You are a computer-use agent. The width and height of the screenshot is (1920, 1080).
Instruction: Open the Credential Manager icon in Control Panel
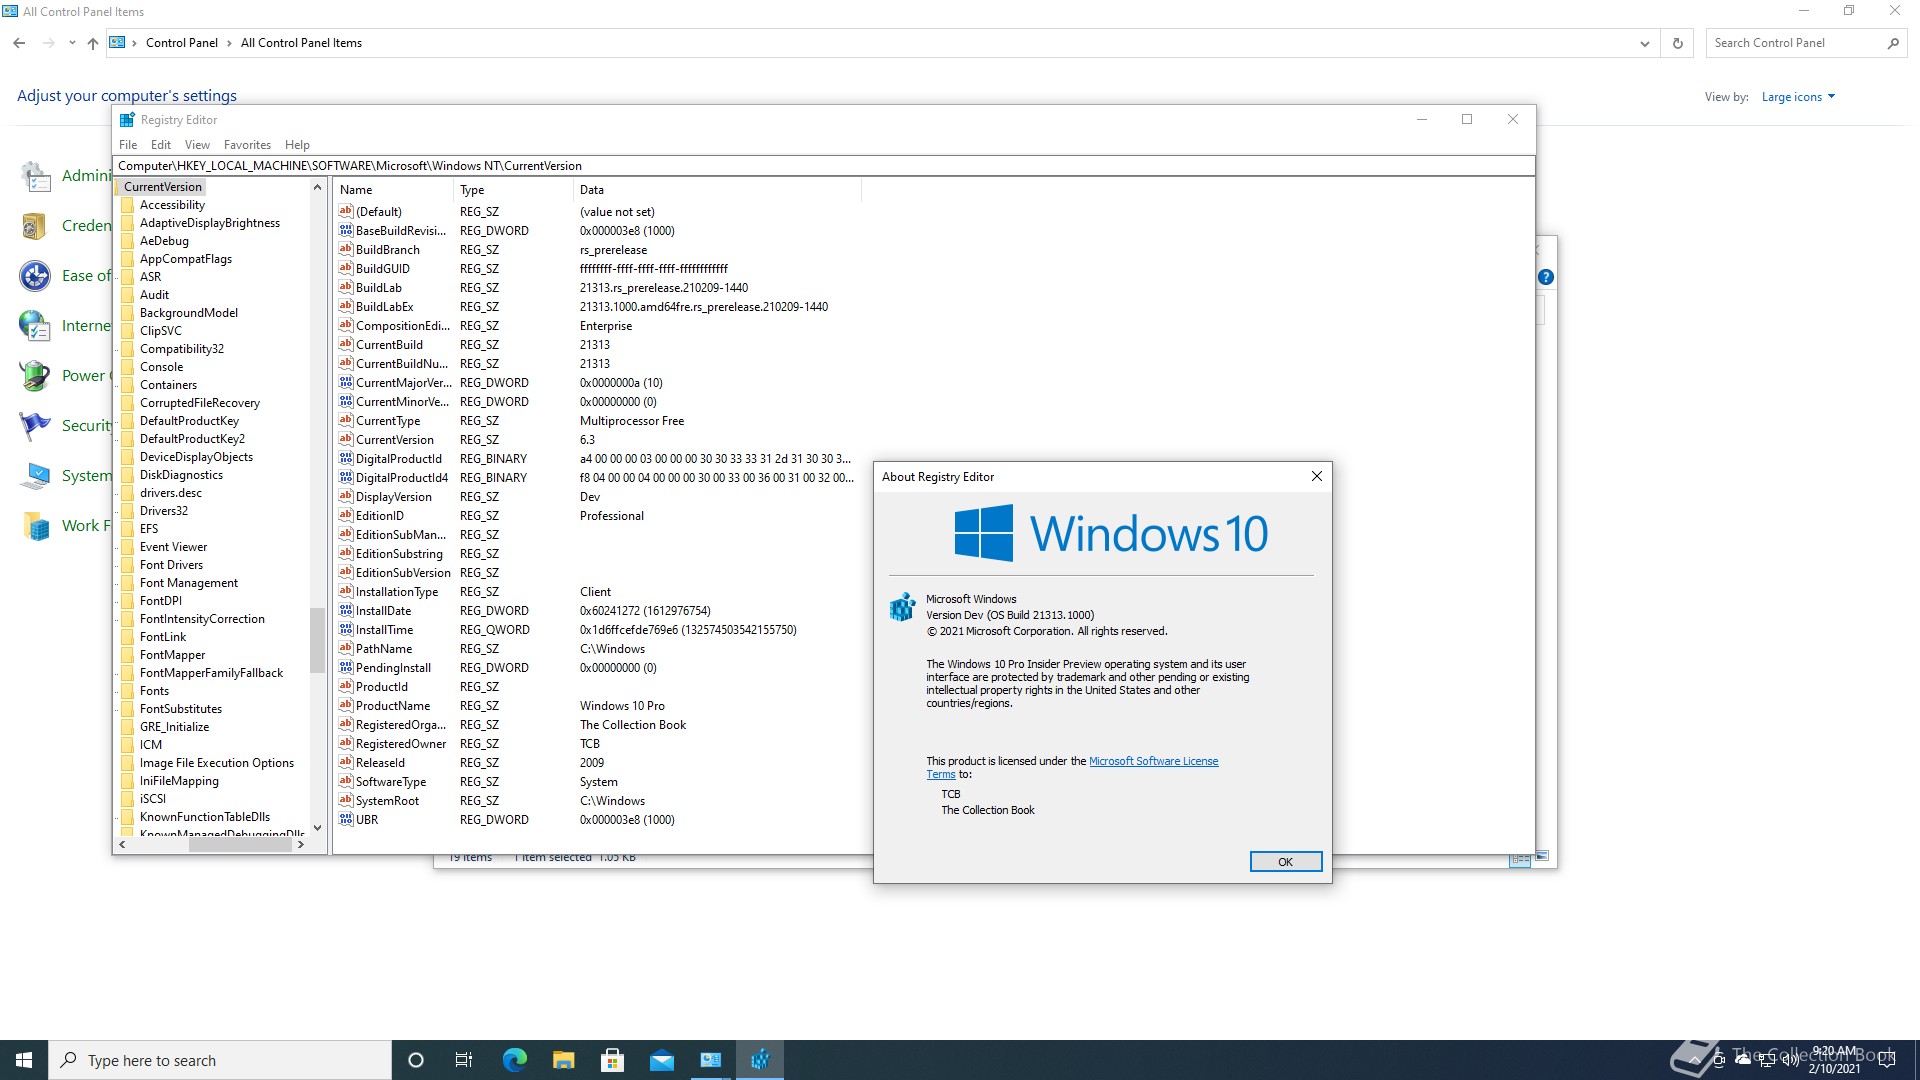[35, 226]
